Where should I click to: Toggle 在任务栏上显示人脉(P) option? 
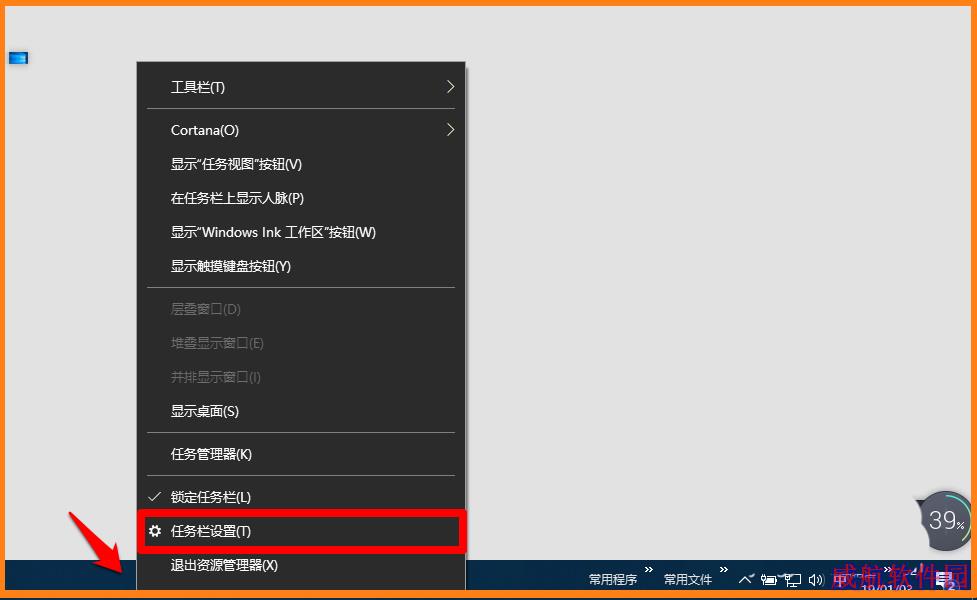pyautogui.click(x=237, y=198)
